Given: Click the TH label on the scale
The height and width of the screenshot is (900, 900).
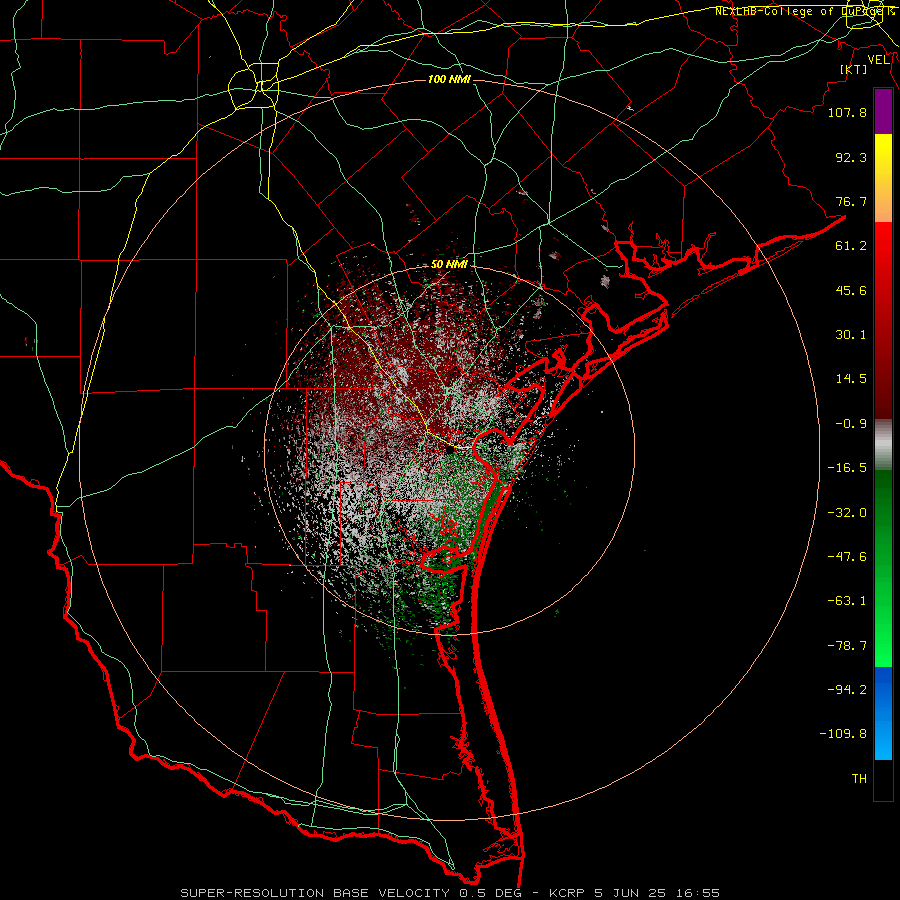Looking at the screenshot, I should 859,779.
